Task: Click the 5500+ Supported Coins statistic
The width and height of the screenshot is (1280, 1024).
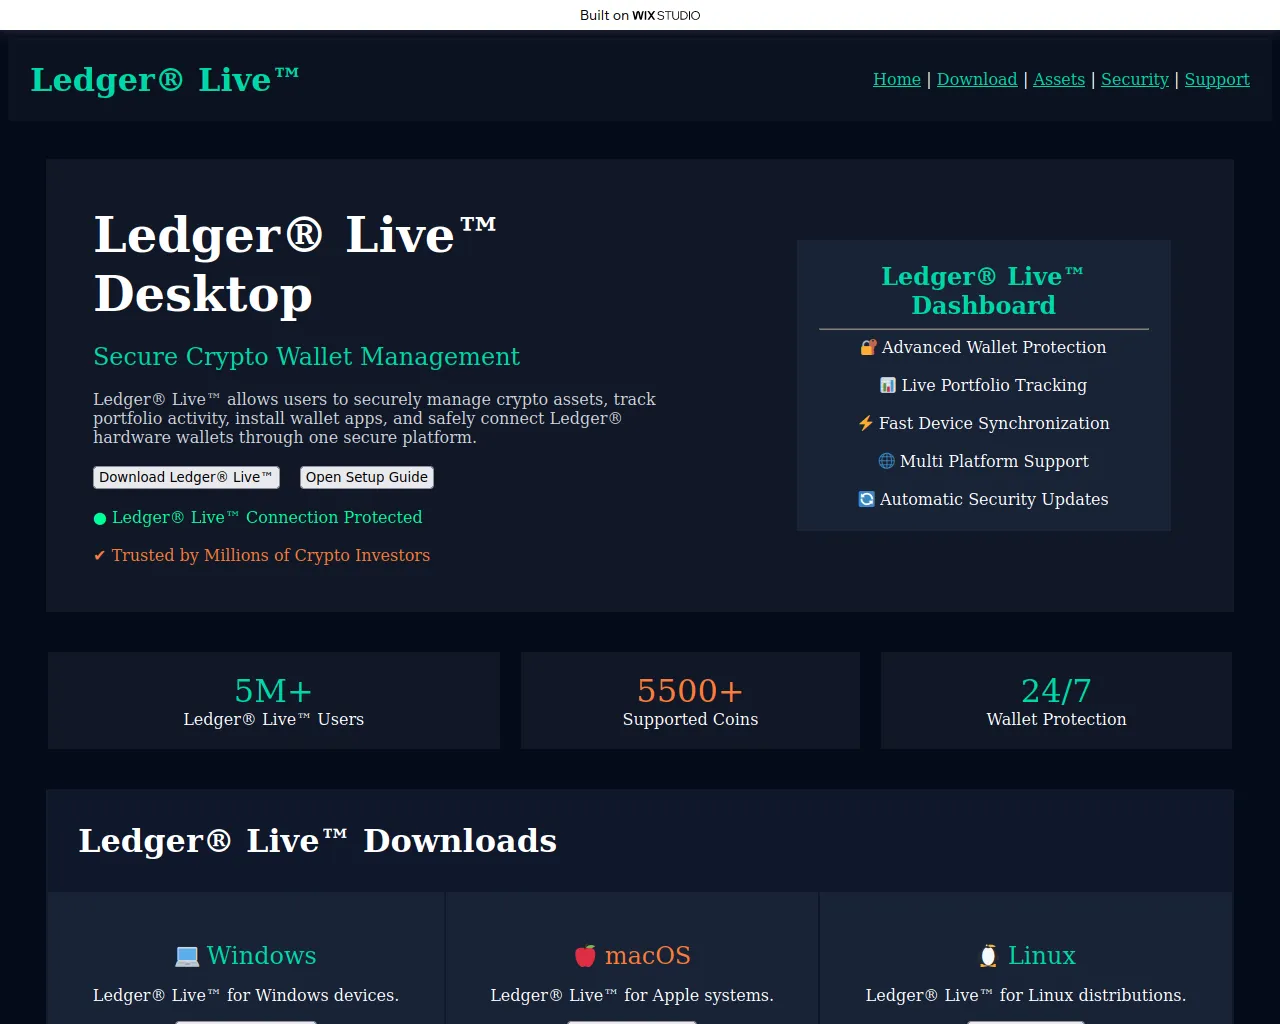Action: [690, 701]
